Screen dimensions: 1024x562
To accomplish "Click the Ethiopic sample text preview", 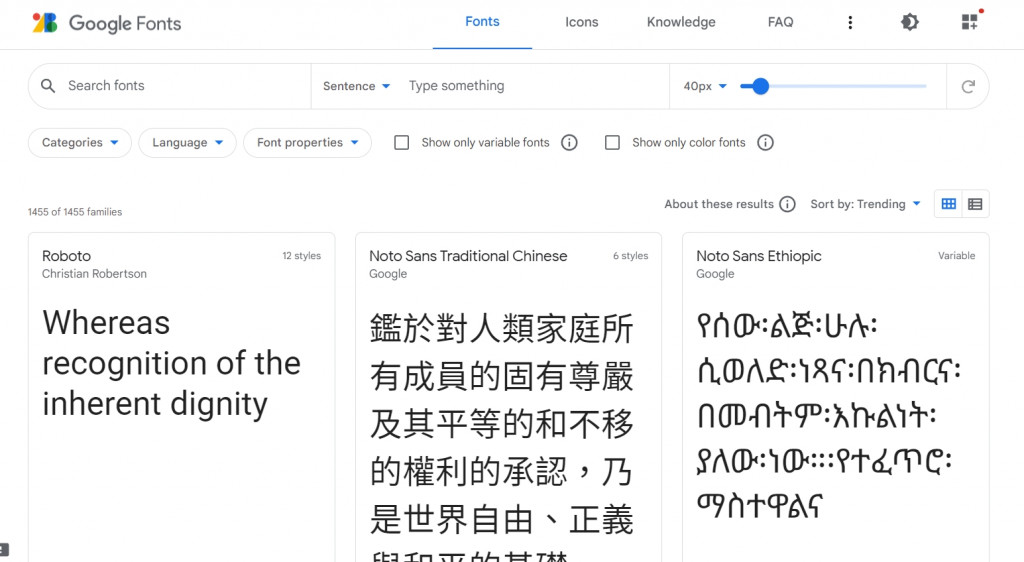I will click(828, 415).
